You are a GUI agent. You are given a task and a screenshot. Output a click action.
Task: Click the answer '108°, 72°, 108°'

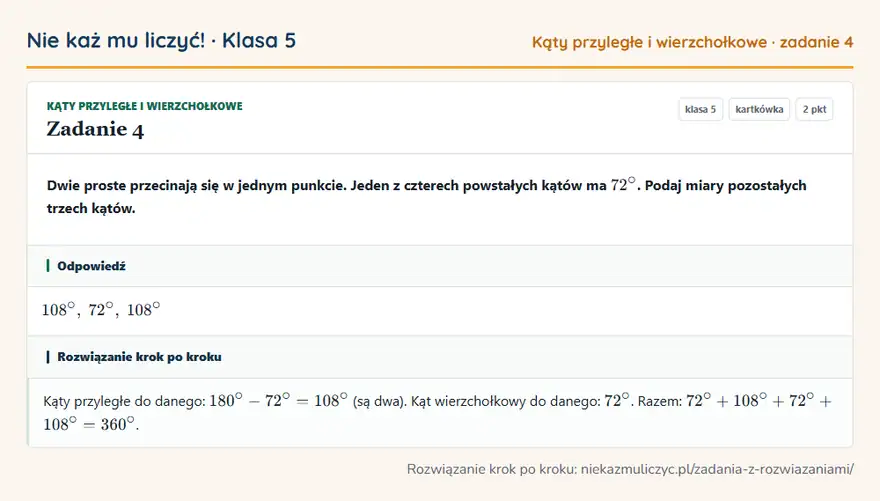101,310
